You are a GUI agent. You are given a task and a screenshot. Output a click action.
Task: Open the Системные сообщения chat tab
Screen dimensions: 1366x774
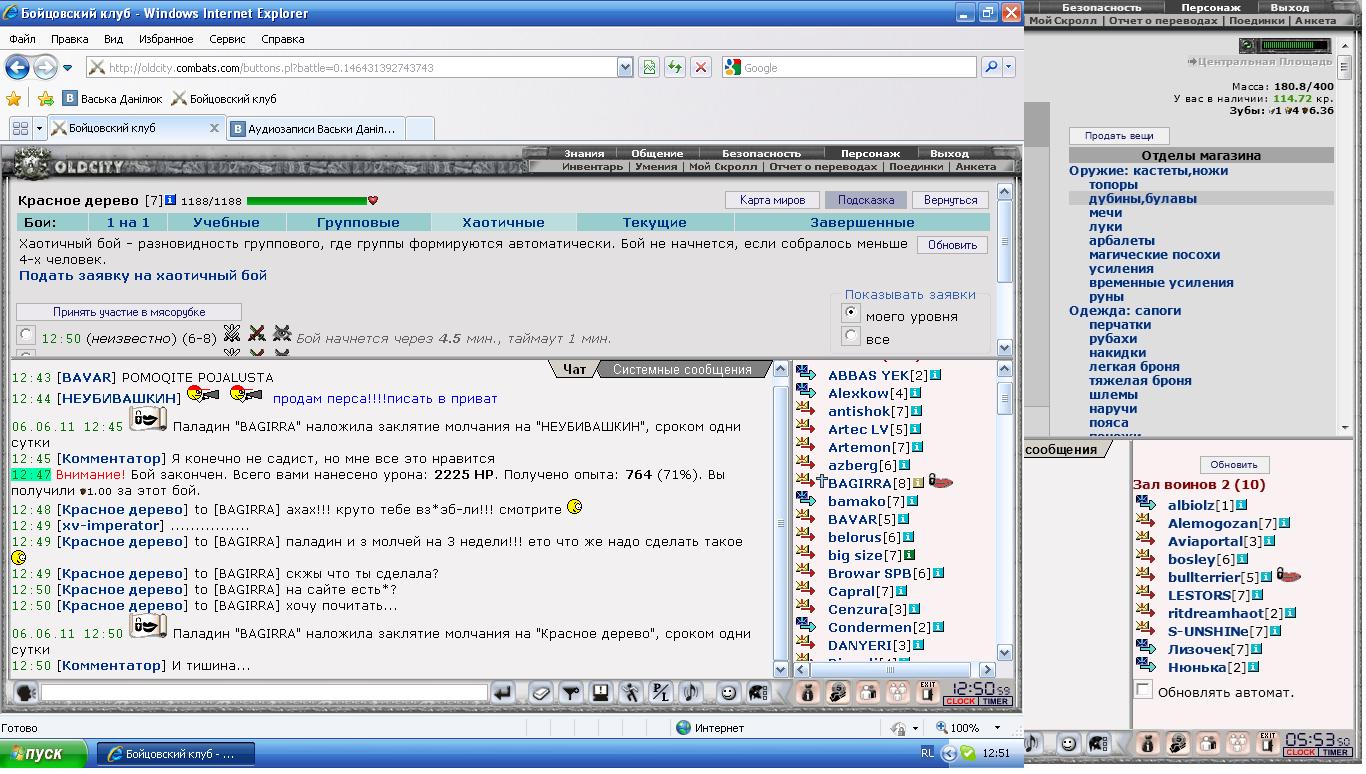click(x=682, y=369)
